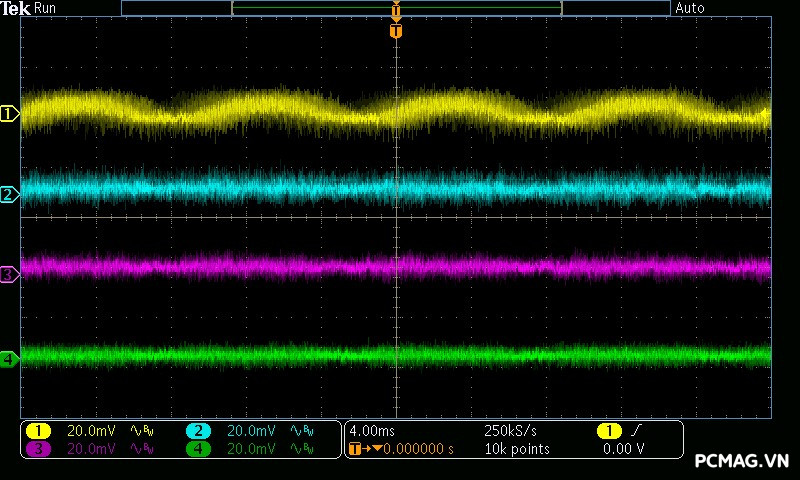Select the channel 3 badge in readout
Image resolution: width=800 pixels, height=480 pixels.
coord(38,449)
